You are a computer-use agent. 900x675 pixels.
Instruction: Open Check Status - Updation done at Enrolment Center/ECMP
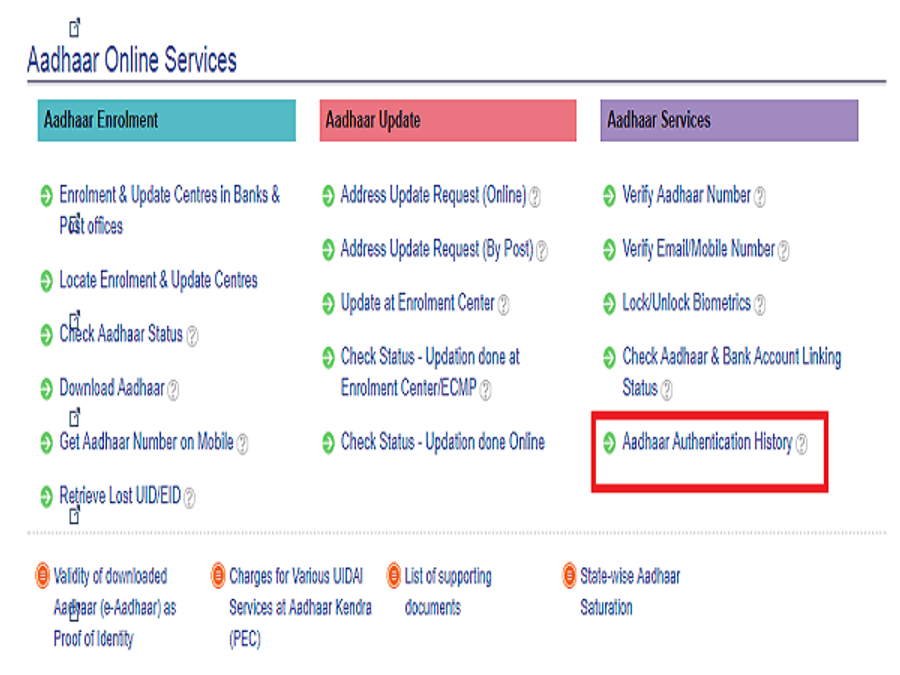[430, 371]
